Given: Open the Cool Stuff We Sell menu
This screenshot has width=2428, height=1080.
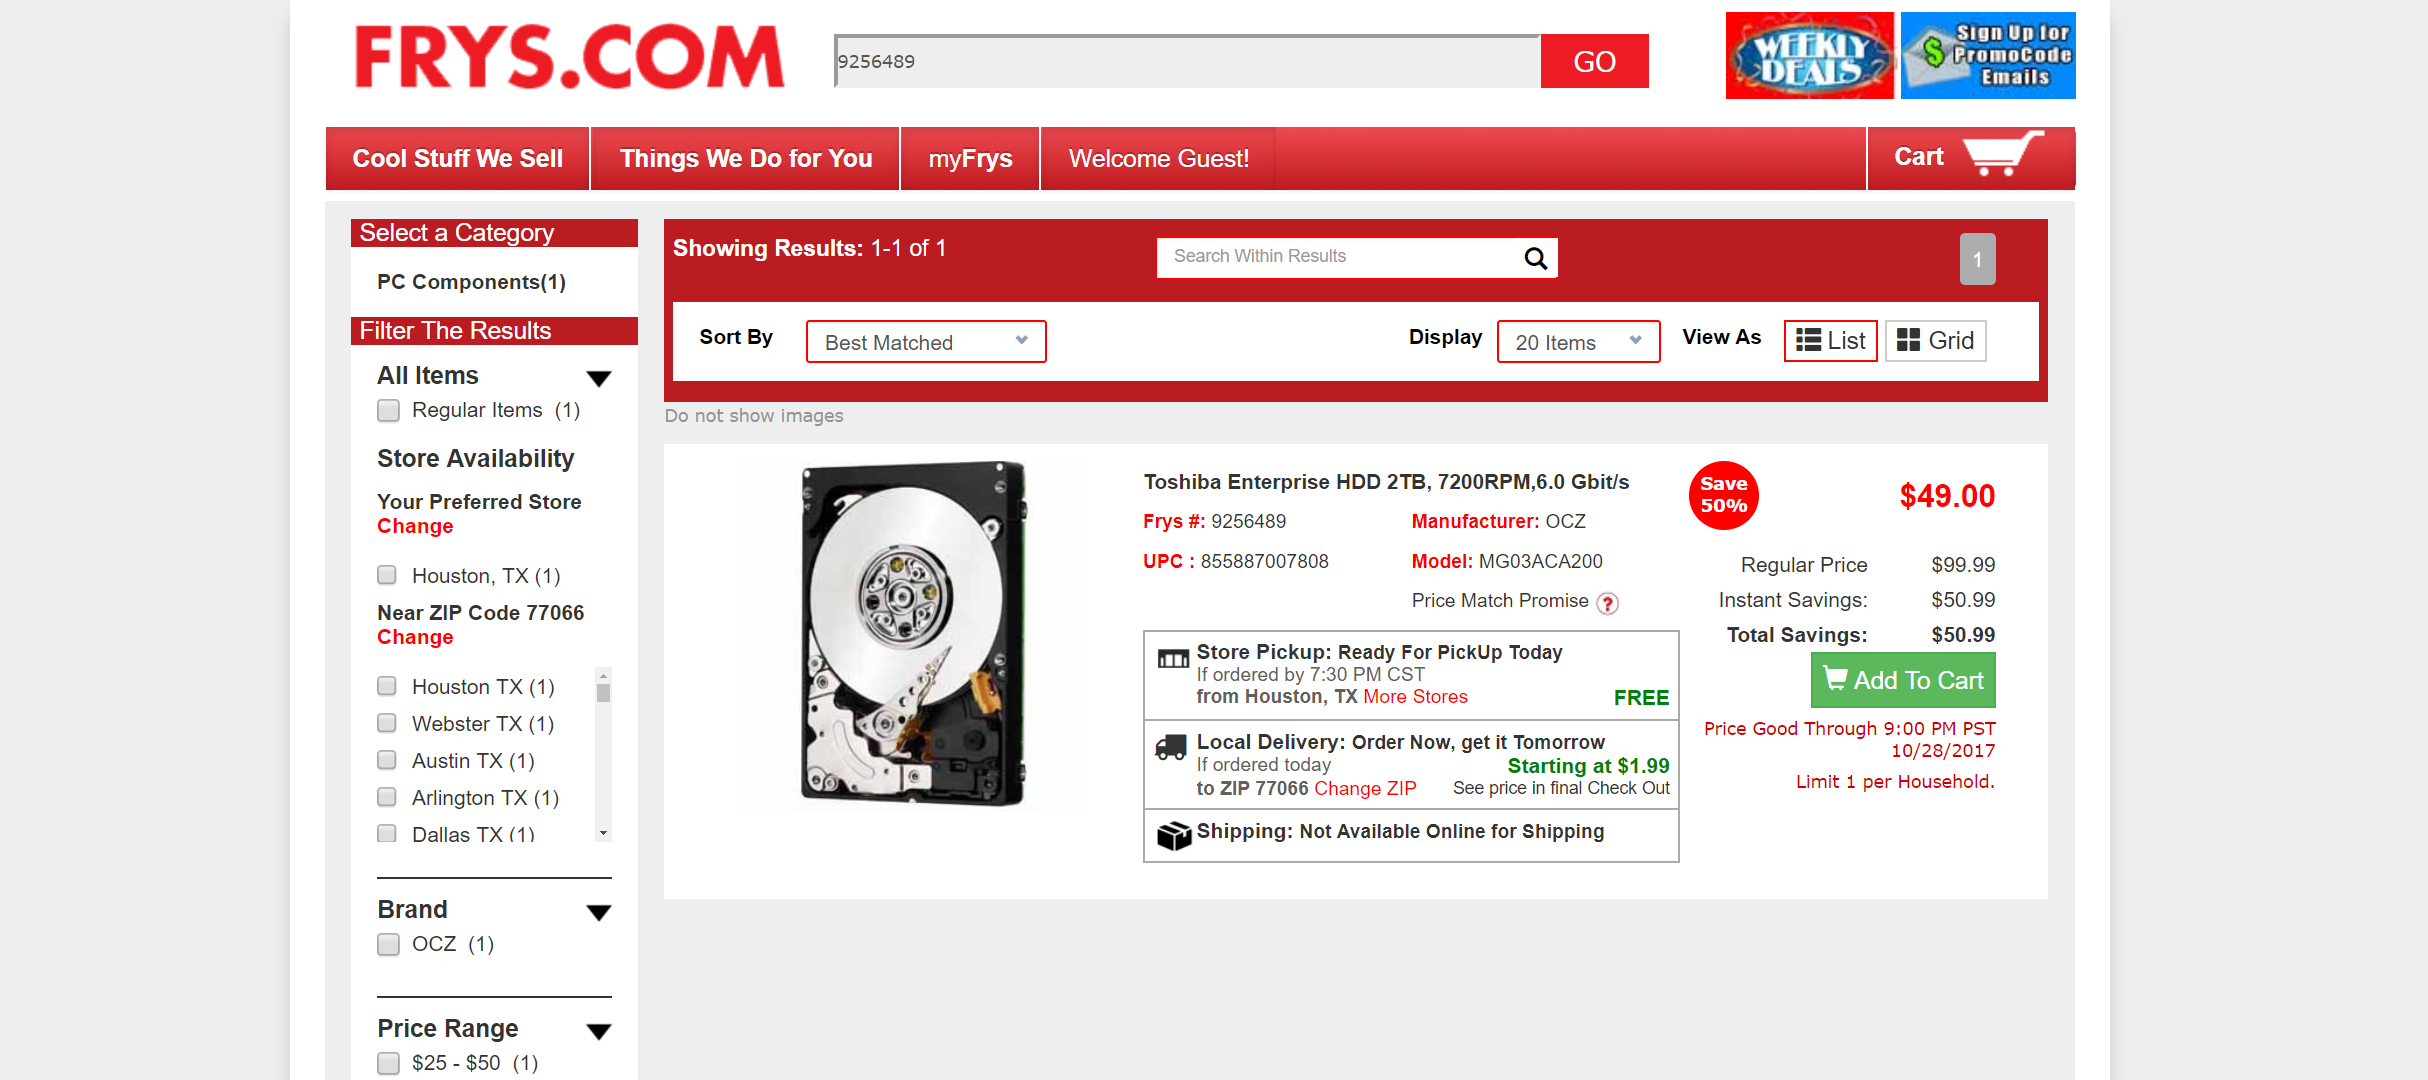Looking at the screenshot, I should tap(458, 159).
